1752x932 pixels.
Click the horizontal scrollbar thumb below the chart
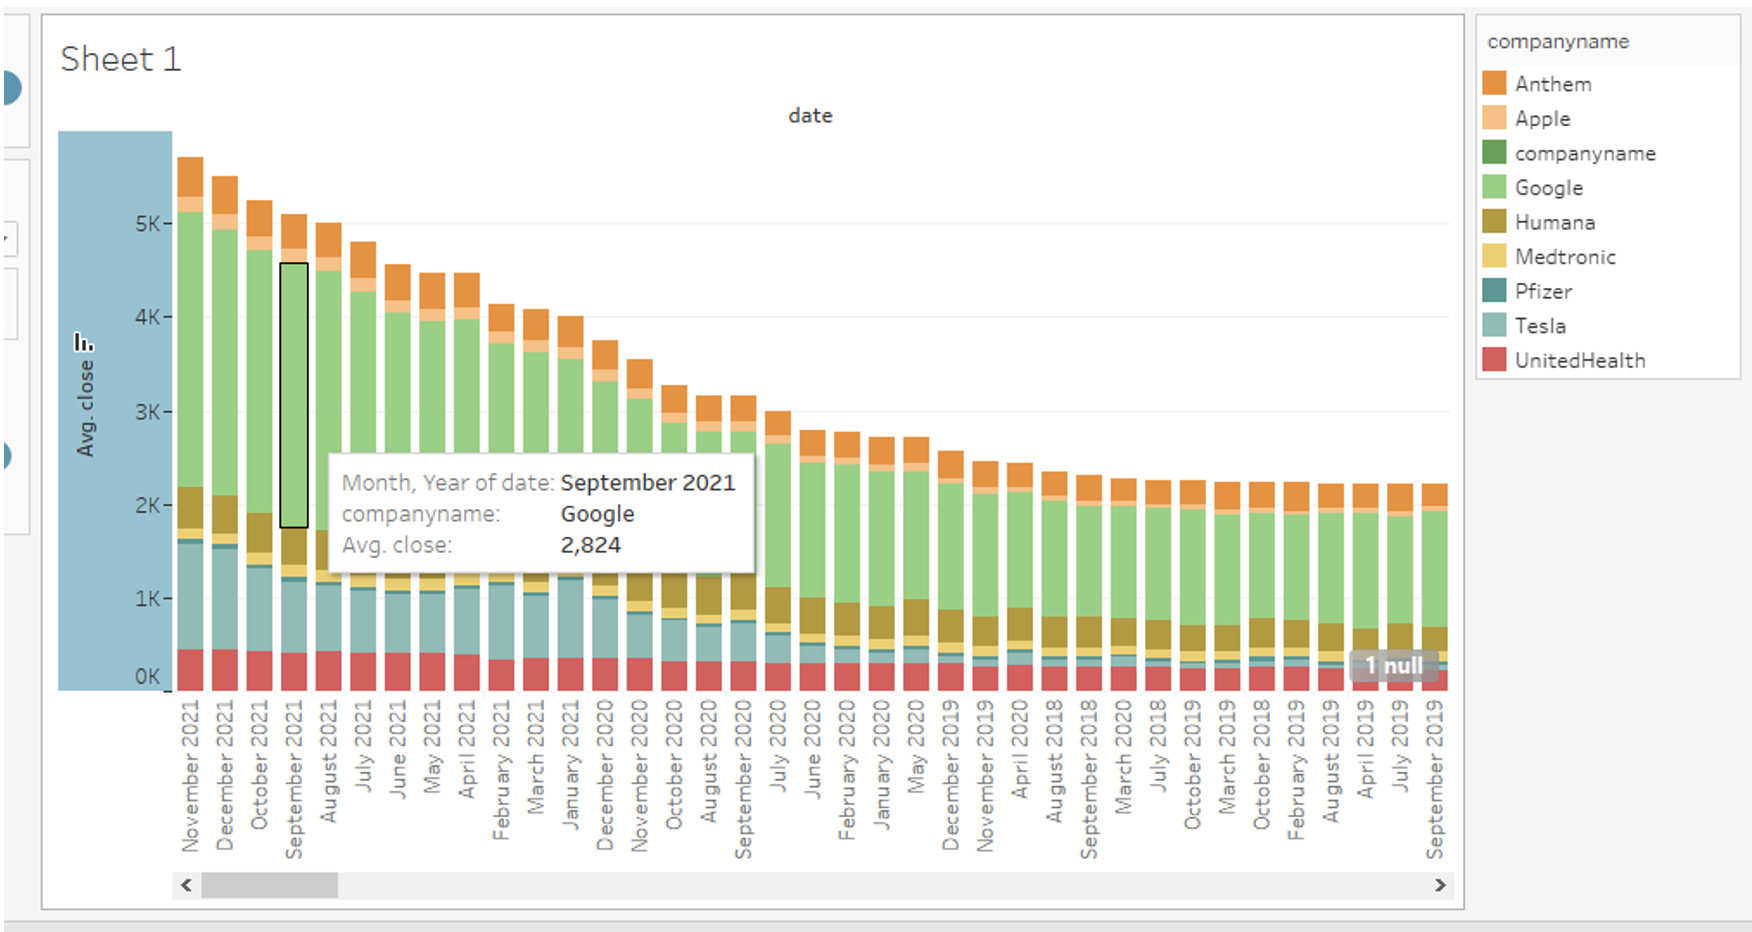(x=270, y=885)
